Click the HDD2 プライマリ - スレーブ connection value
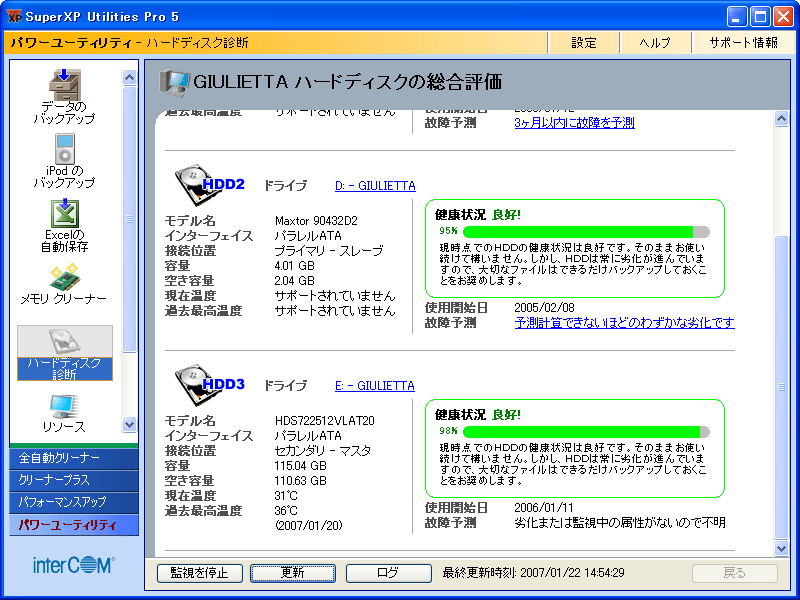Screen dimensions: 800x600 [x=329, y=251]
